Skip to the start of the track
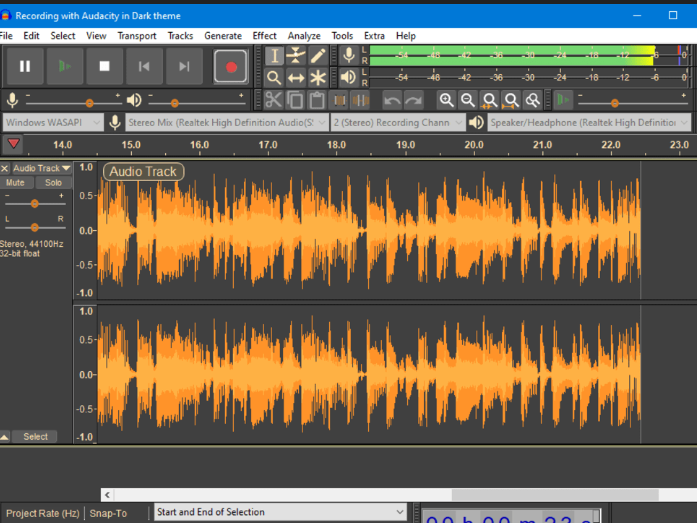The width and height of the screenshot is (697, 523). (x=144, y=67)
